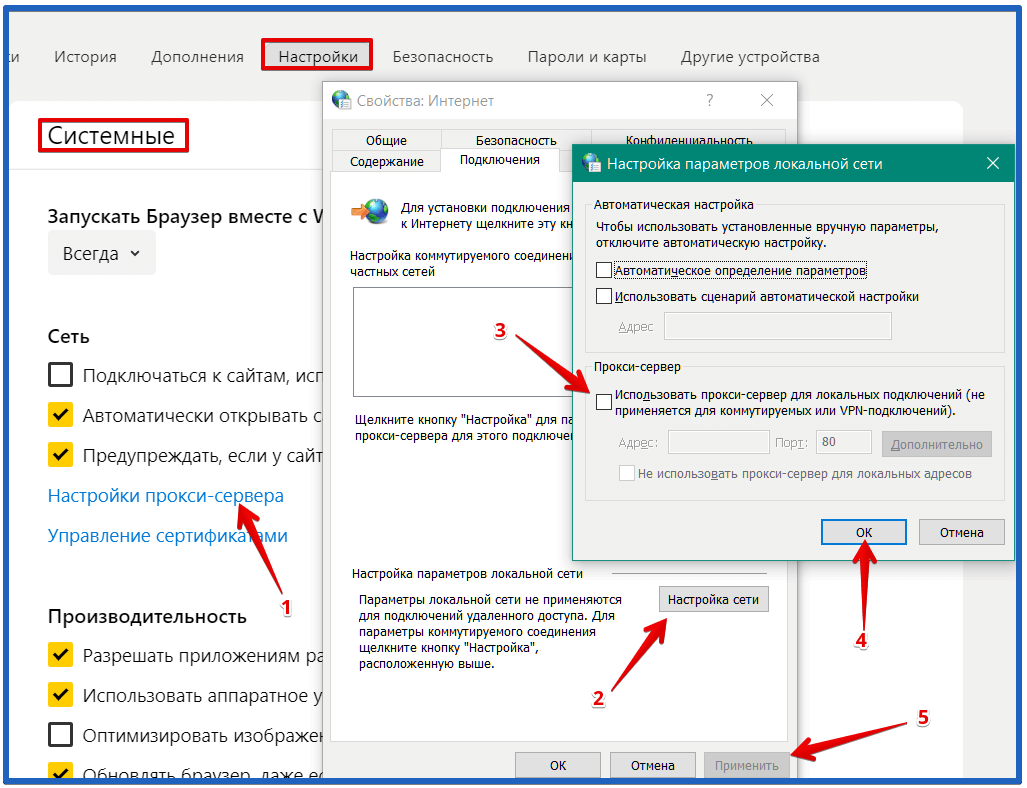Open the История tab in browser settings

85,57
